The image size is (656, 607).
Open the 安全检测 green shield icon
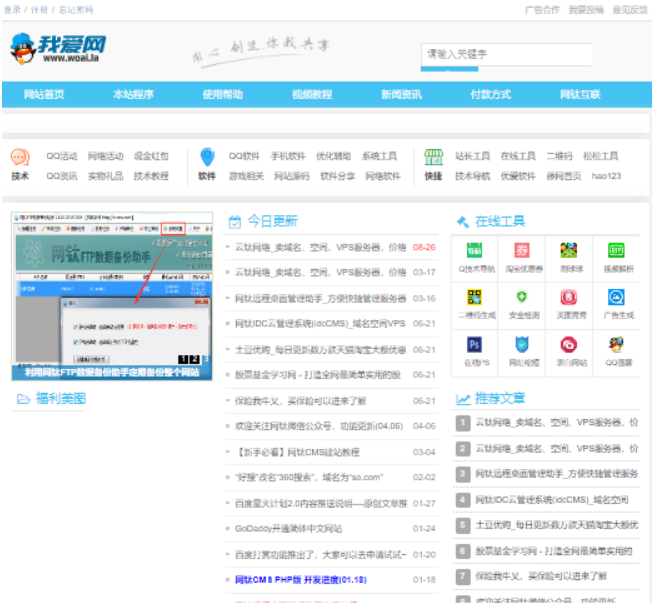click(x=522, y=299)
